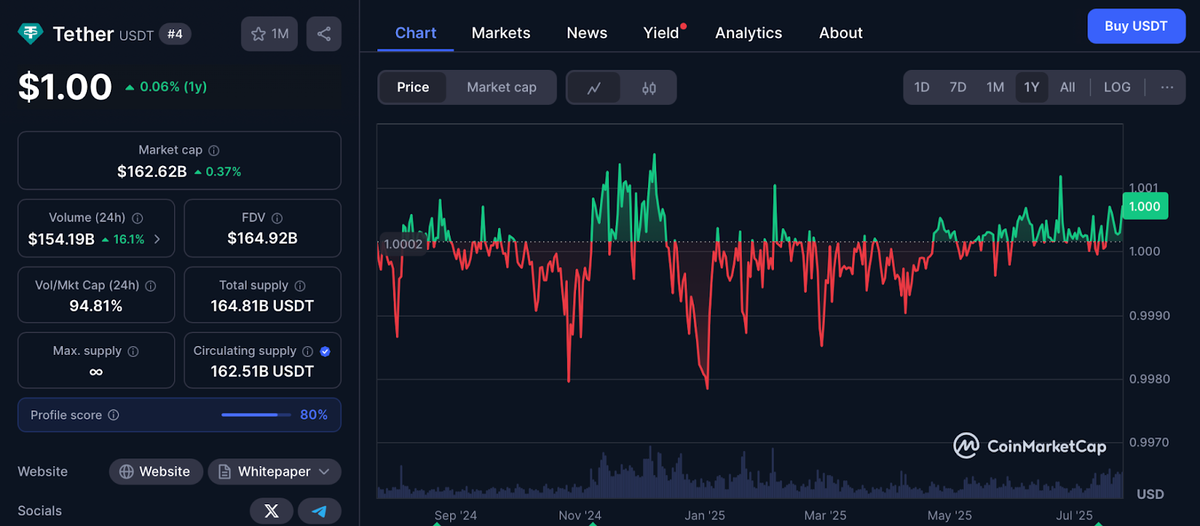This screenshot has width=1200, height=526.
Task: Expand Volume (24h) details chevron
Action: 157,240
